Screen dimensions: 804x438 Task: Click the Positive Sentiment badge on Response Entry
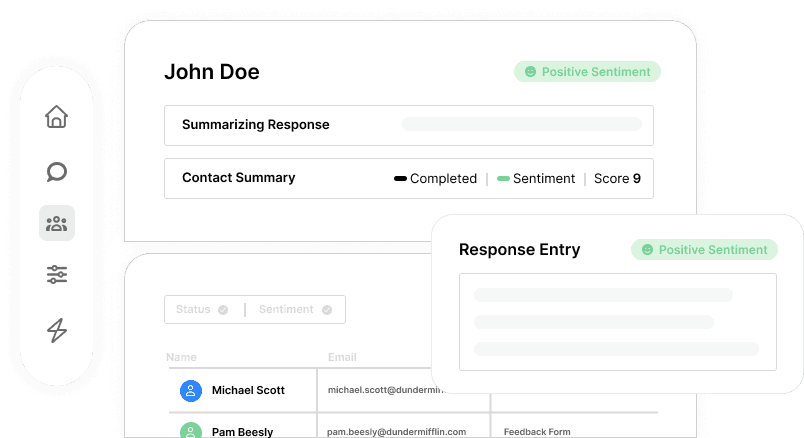(x=703, y=249)
